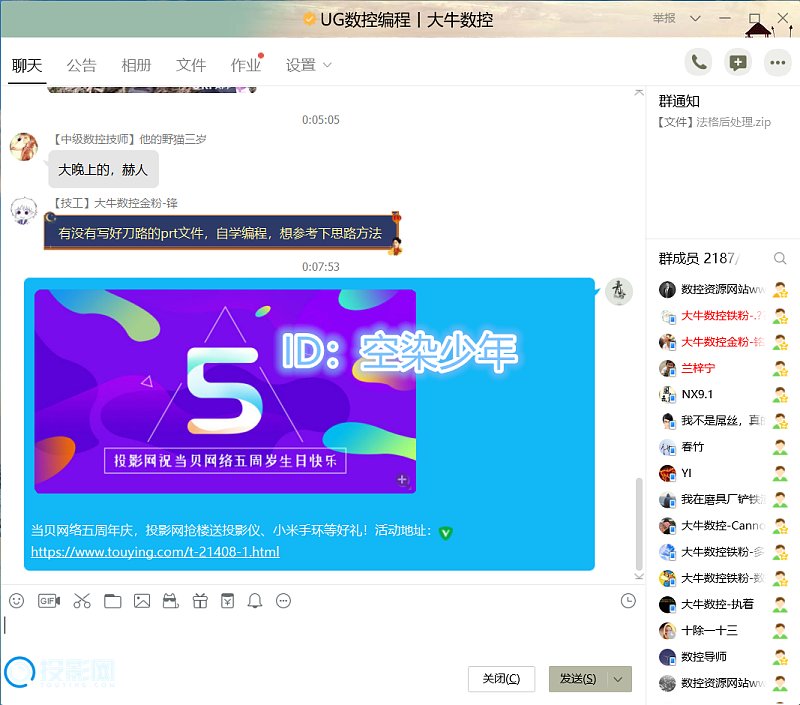Viewport: 800px width, 705px height.
Task: Open the GIF sticker panel
Action: click(49, 601)
